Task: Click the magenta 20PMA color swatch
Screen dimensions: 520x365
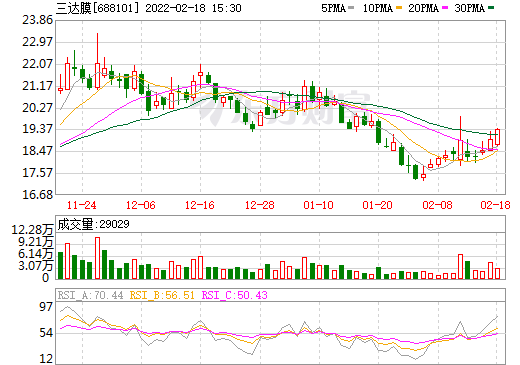Action: pyautogui.click(x=445, y=7)
